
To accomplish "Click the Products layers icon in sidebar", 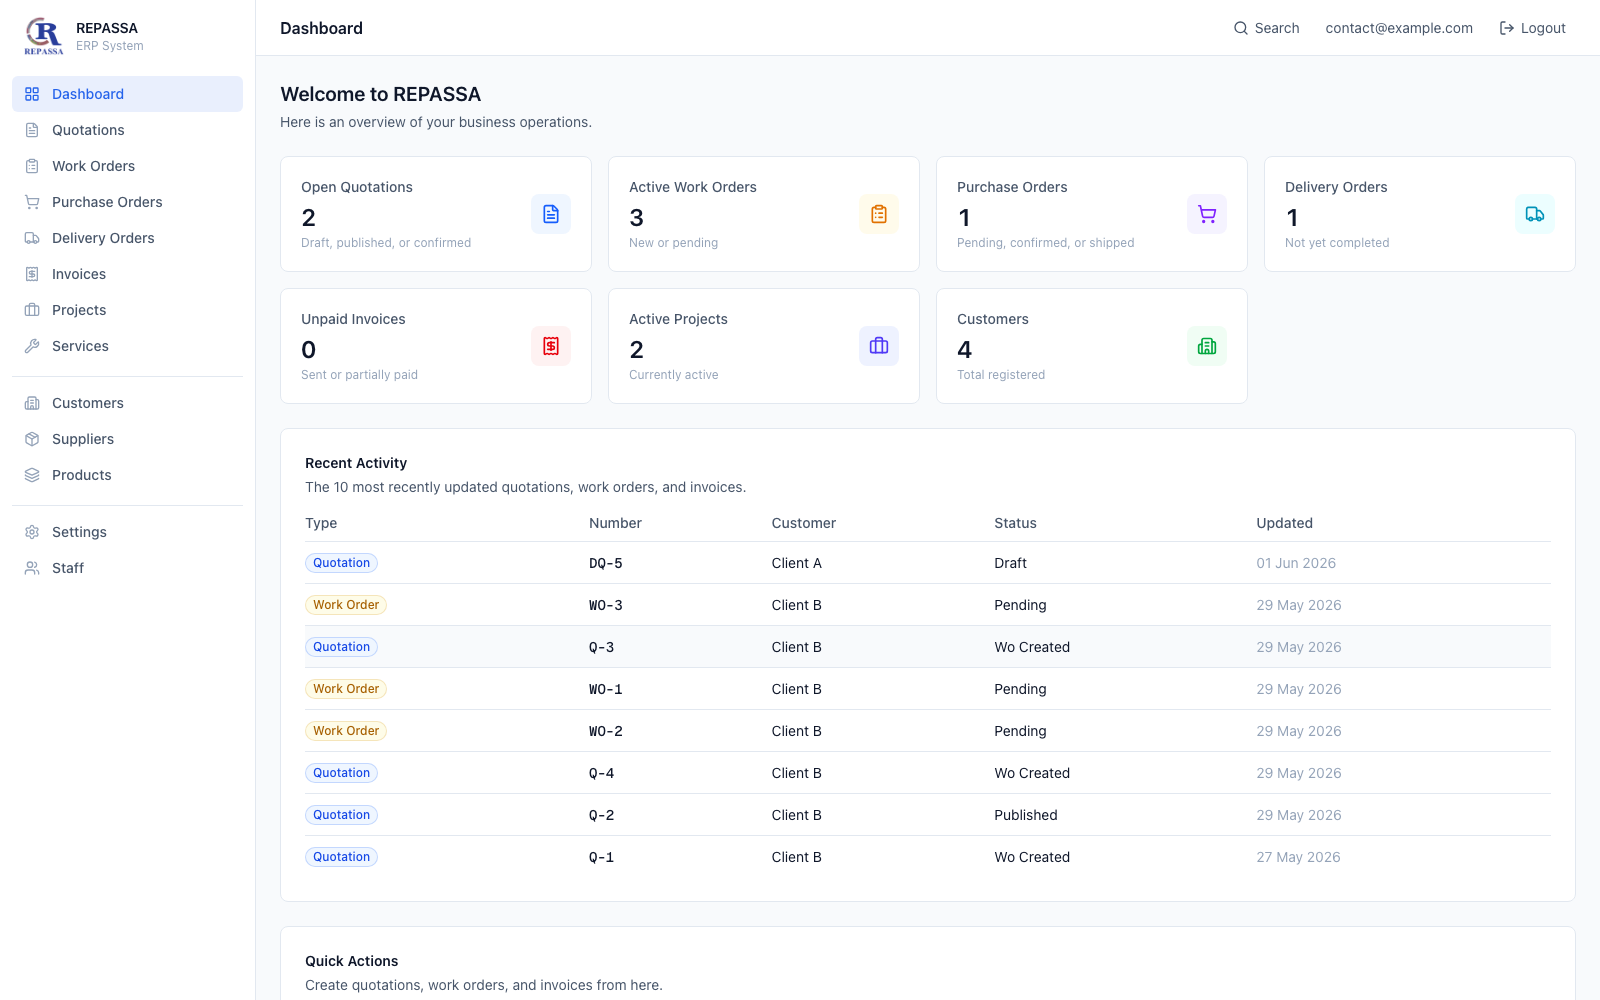I will [x=32, y=475].
